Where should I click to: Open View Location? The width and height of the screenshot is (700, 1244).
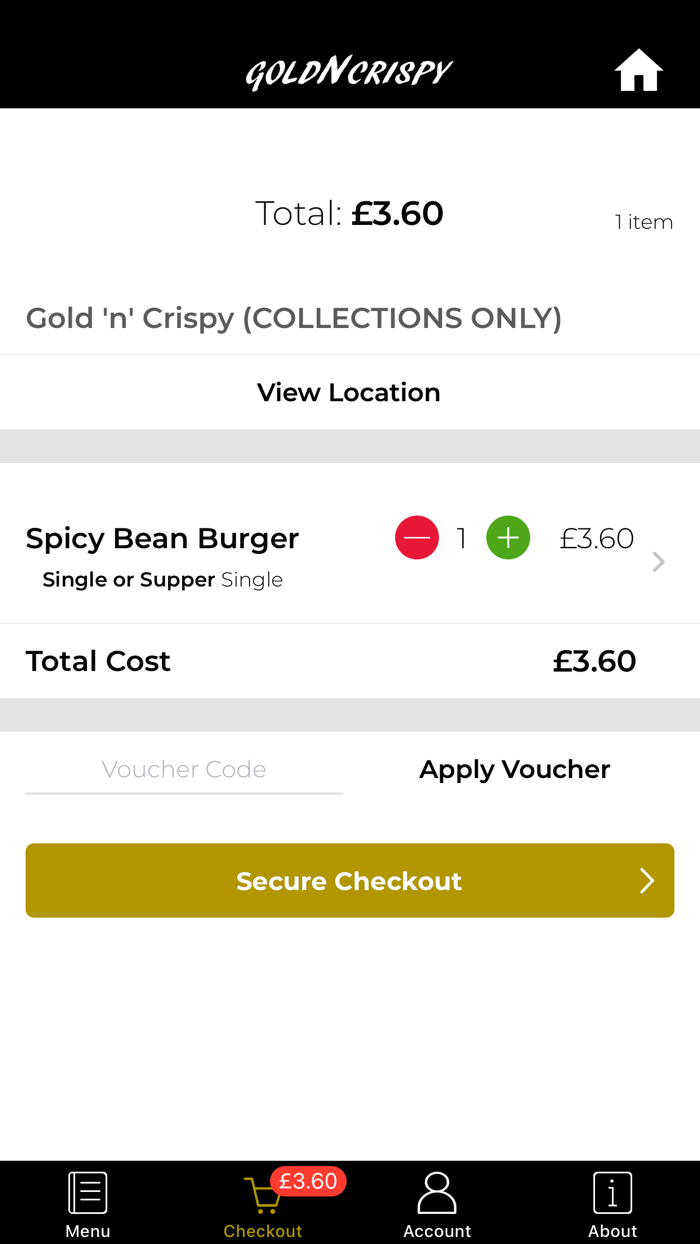click(349, 392)
